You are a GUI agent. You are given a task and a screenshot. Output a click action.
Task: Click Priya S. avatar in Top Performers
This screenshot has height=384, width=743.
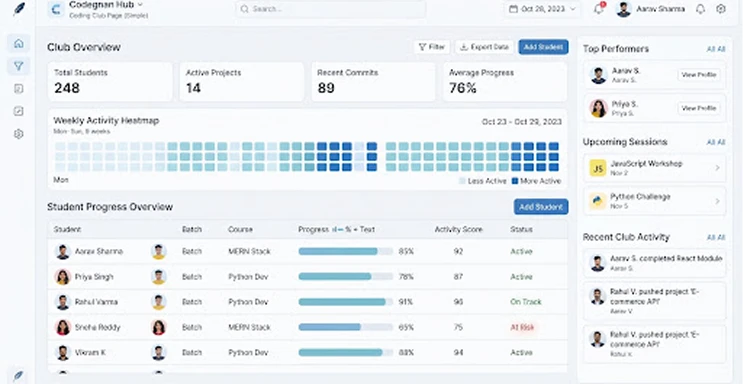(598, 108)
